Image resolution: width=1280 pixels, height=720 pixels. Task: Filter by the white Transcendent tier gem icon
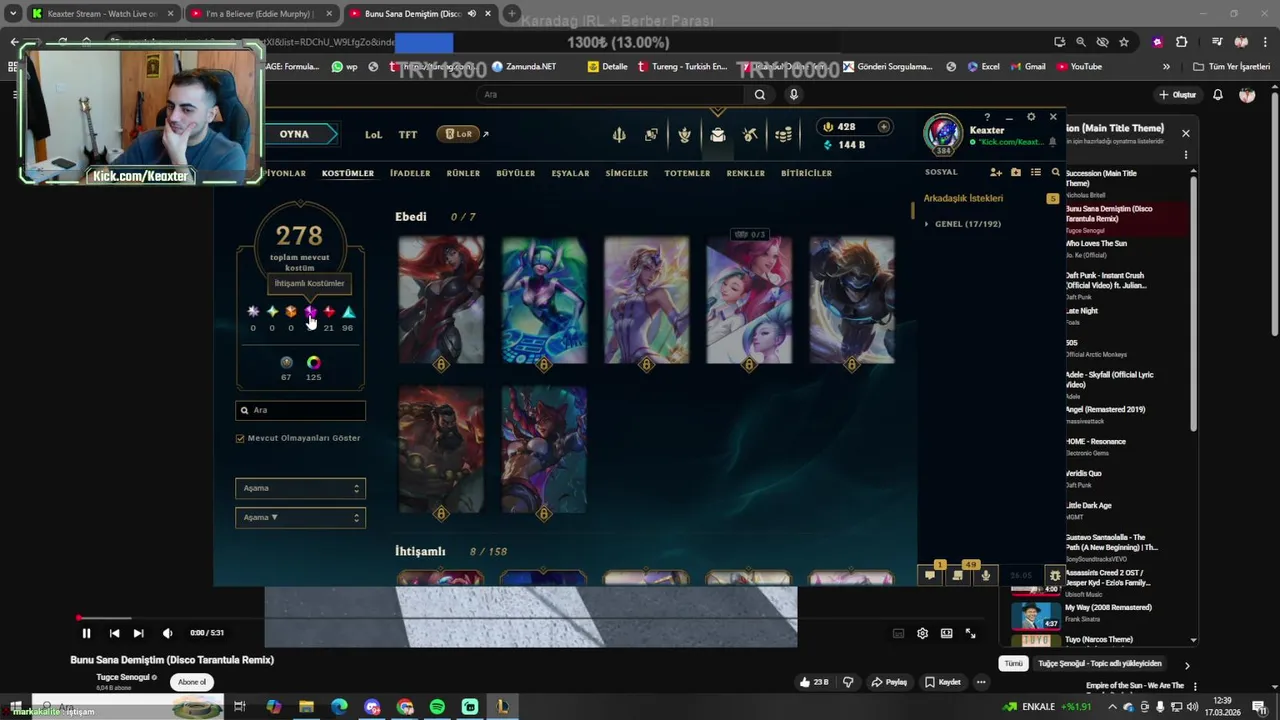coord(253,312)
